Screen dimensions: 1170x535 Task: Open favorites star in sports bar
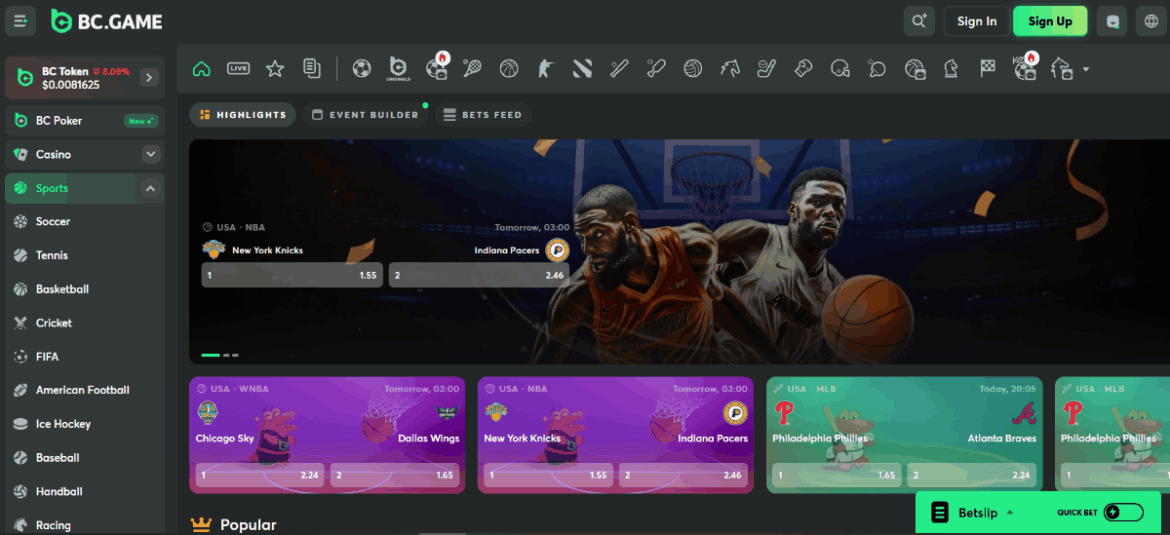(275, 69)
